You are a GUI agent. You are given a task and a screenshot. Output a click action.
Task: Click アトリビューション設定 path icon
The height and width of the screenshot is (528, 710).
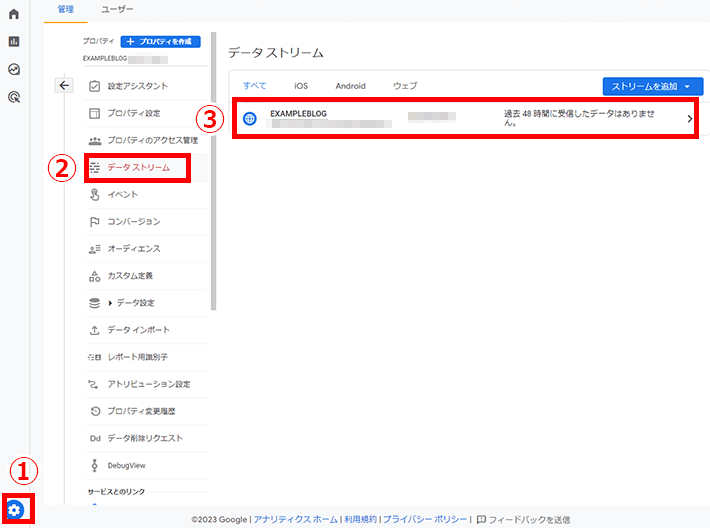93,384
